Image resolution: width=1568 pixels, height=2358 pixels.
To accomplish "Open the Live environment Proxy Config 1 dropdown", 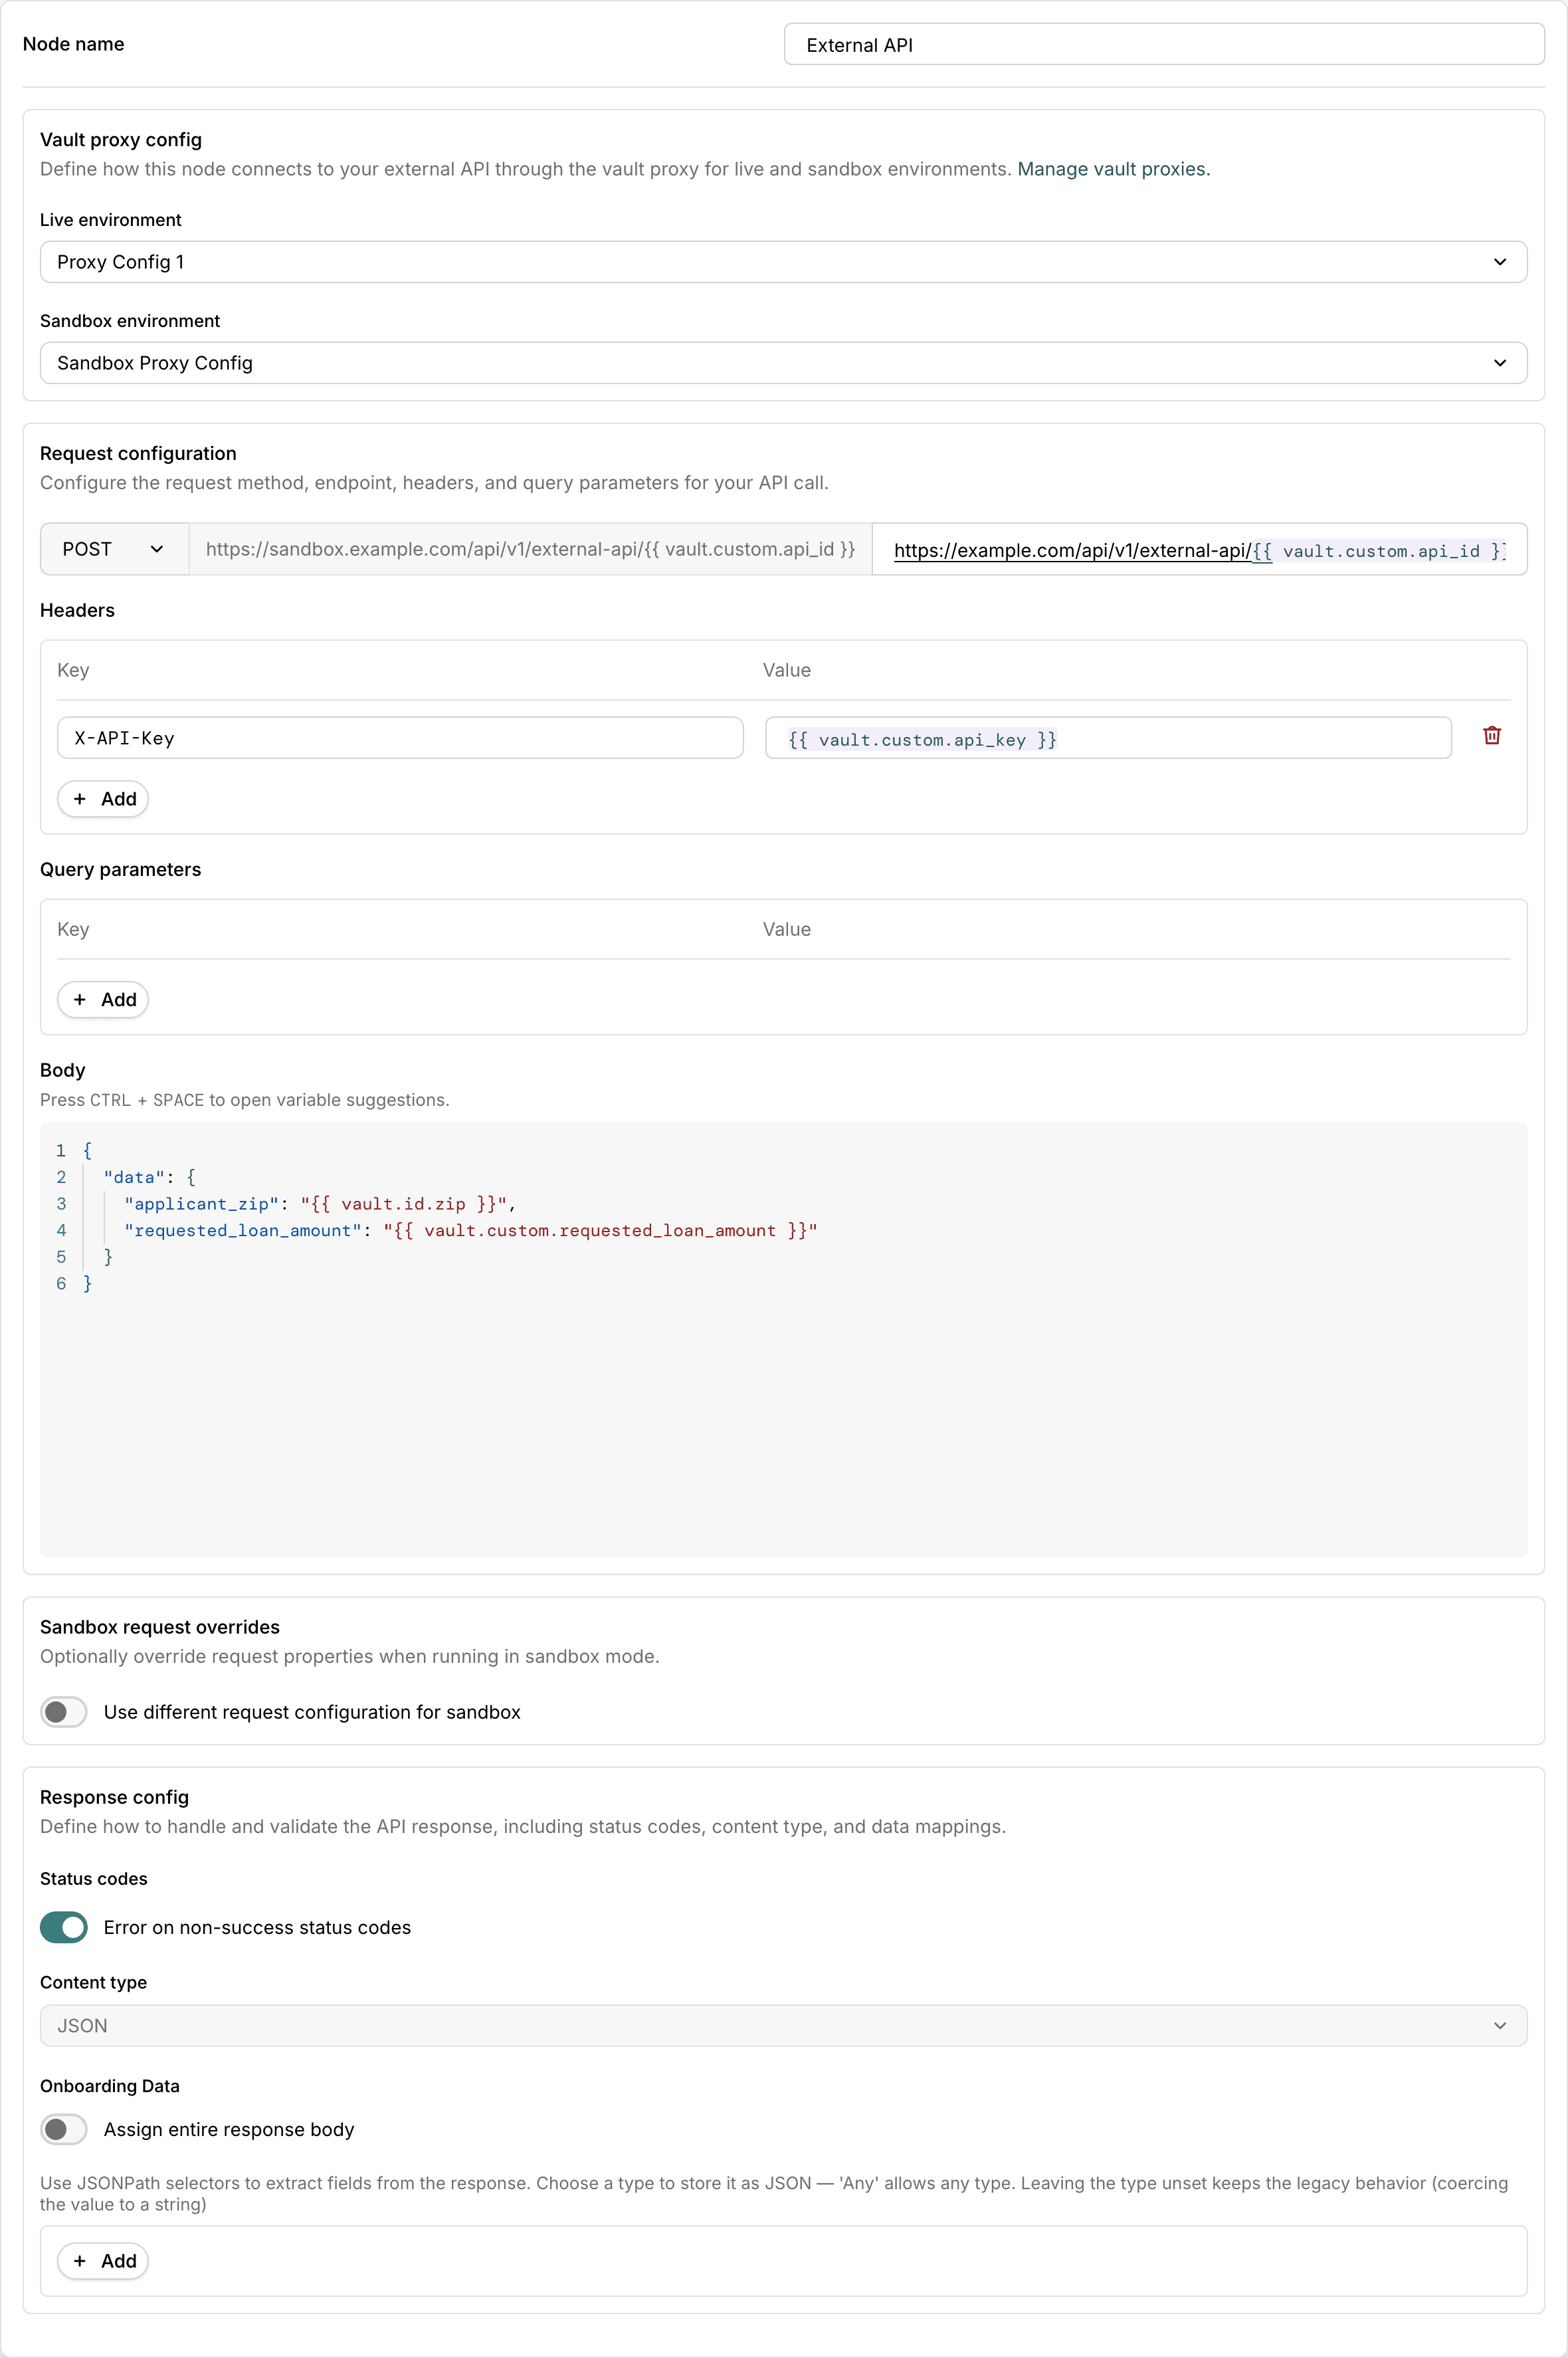I will (783, 262).
